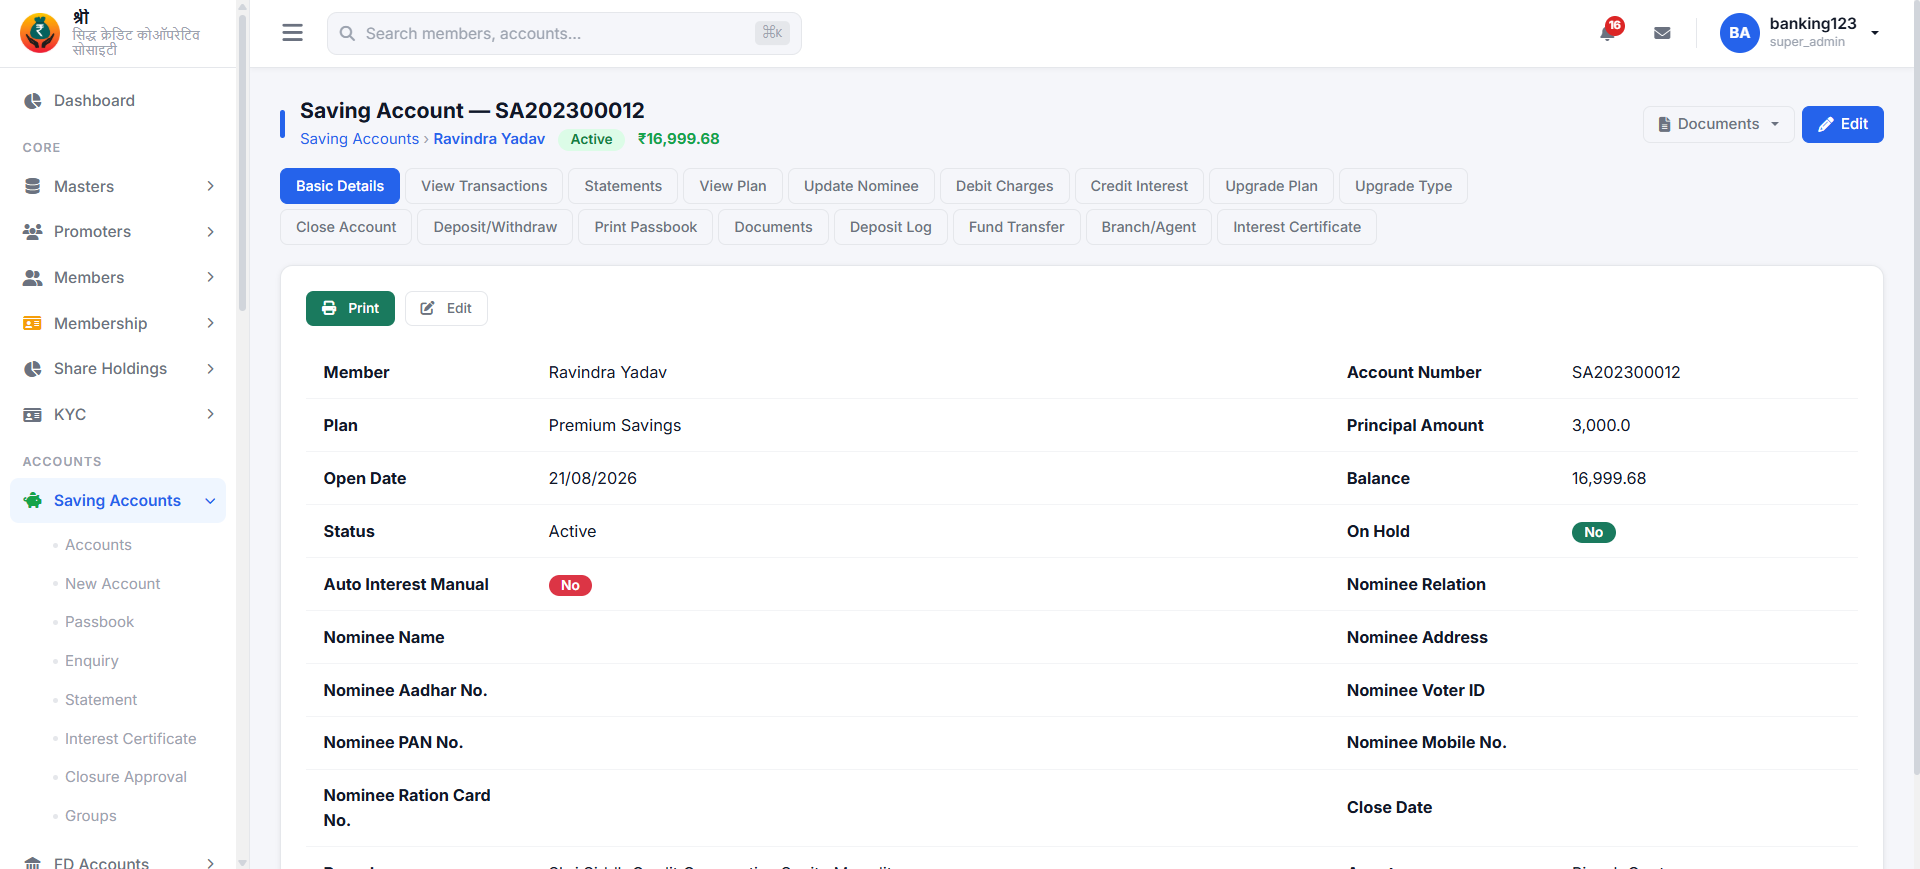Expand the Promoters menu chevron
The width and height of the screenshot is (1920, 869).
pyautogui.click(x=210, y=232)
